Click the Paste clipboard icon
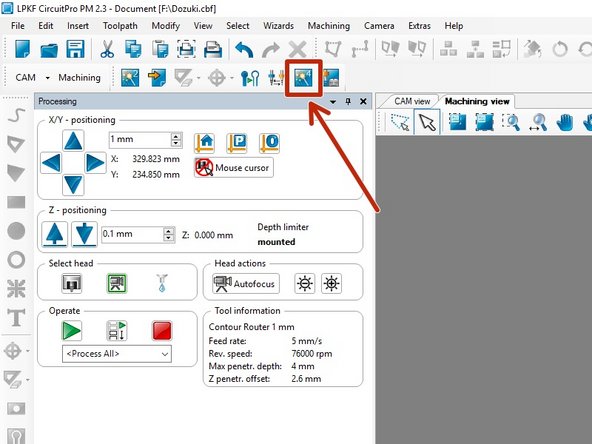 coord(160,49)
